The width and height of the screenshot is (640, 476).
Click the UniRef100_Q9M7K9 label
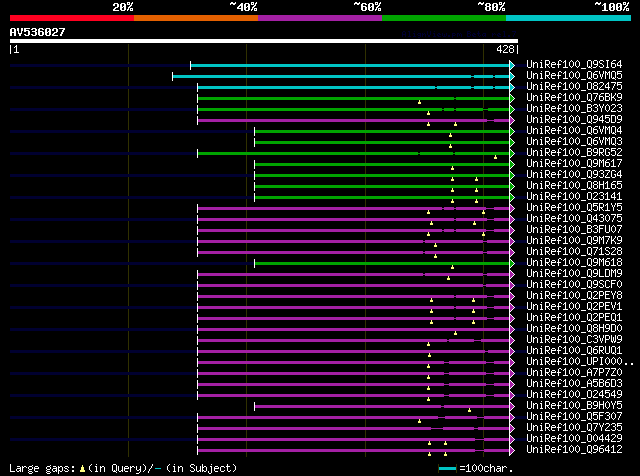click(x=574, y=241)
